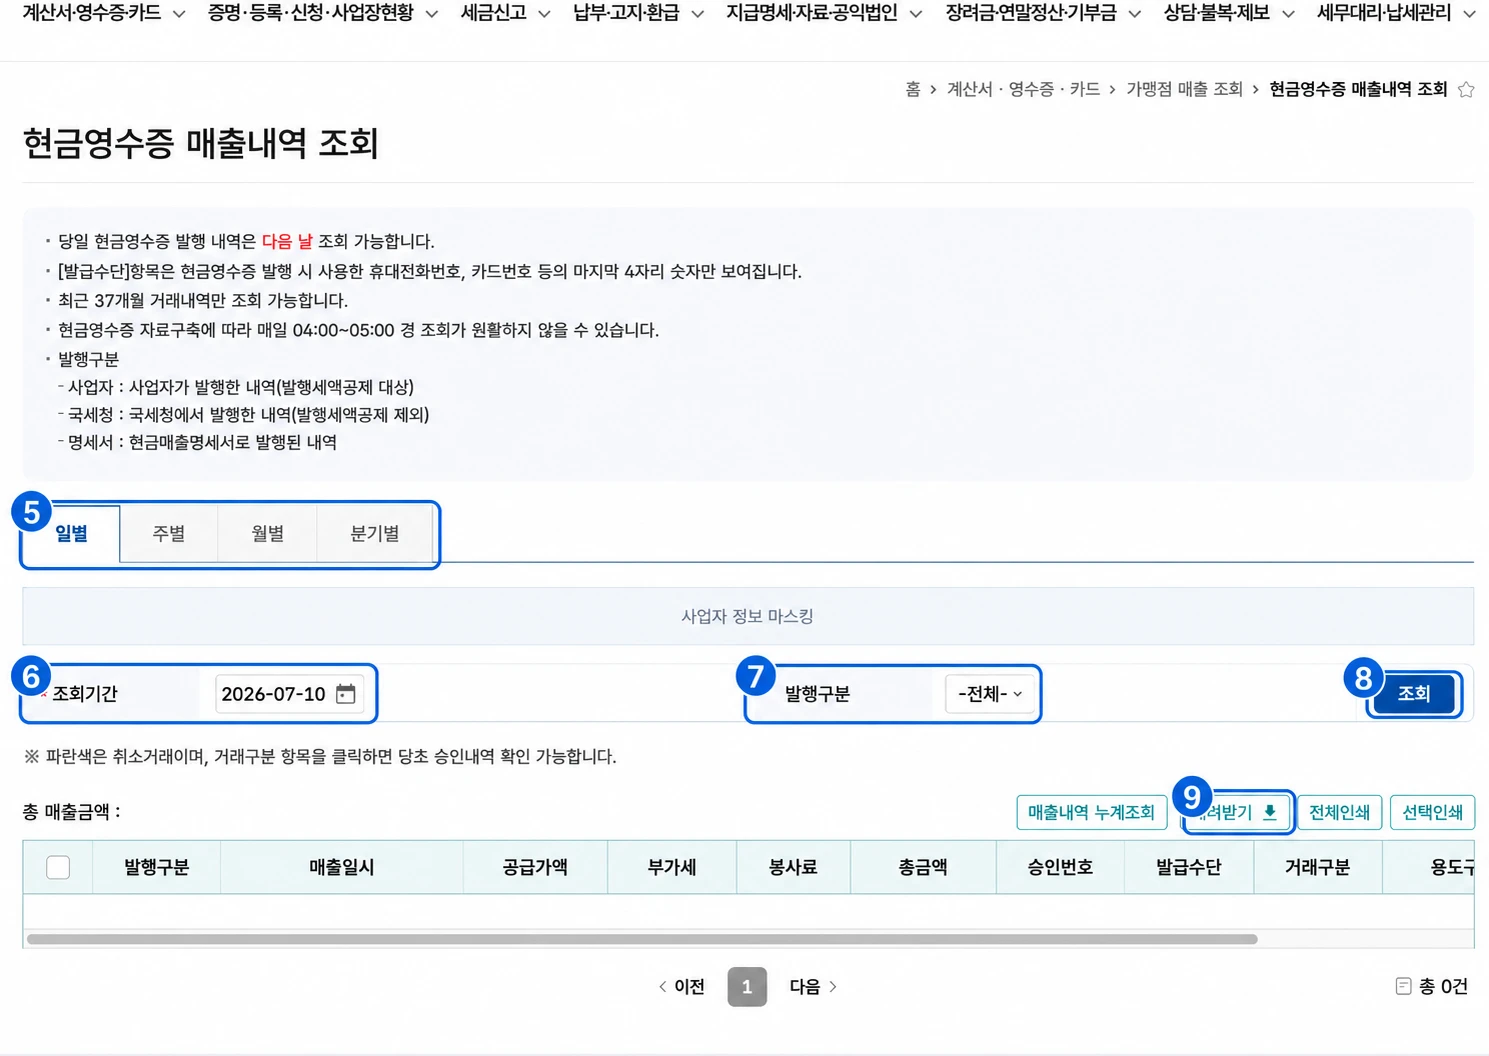The width and height of the screenshot is (1489, 1056).
Task: Expand 계산서·영수증·카드 menu
Action: pos(104,14)
